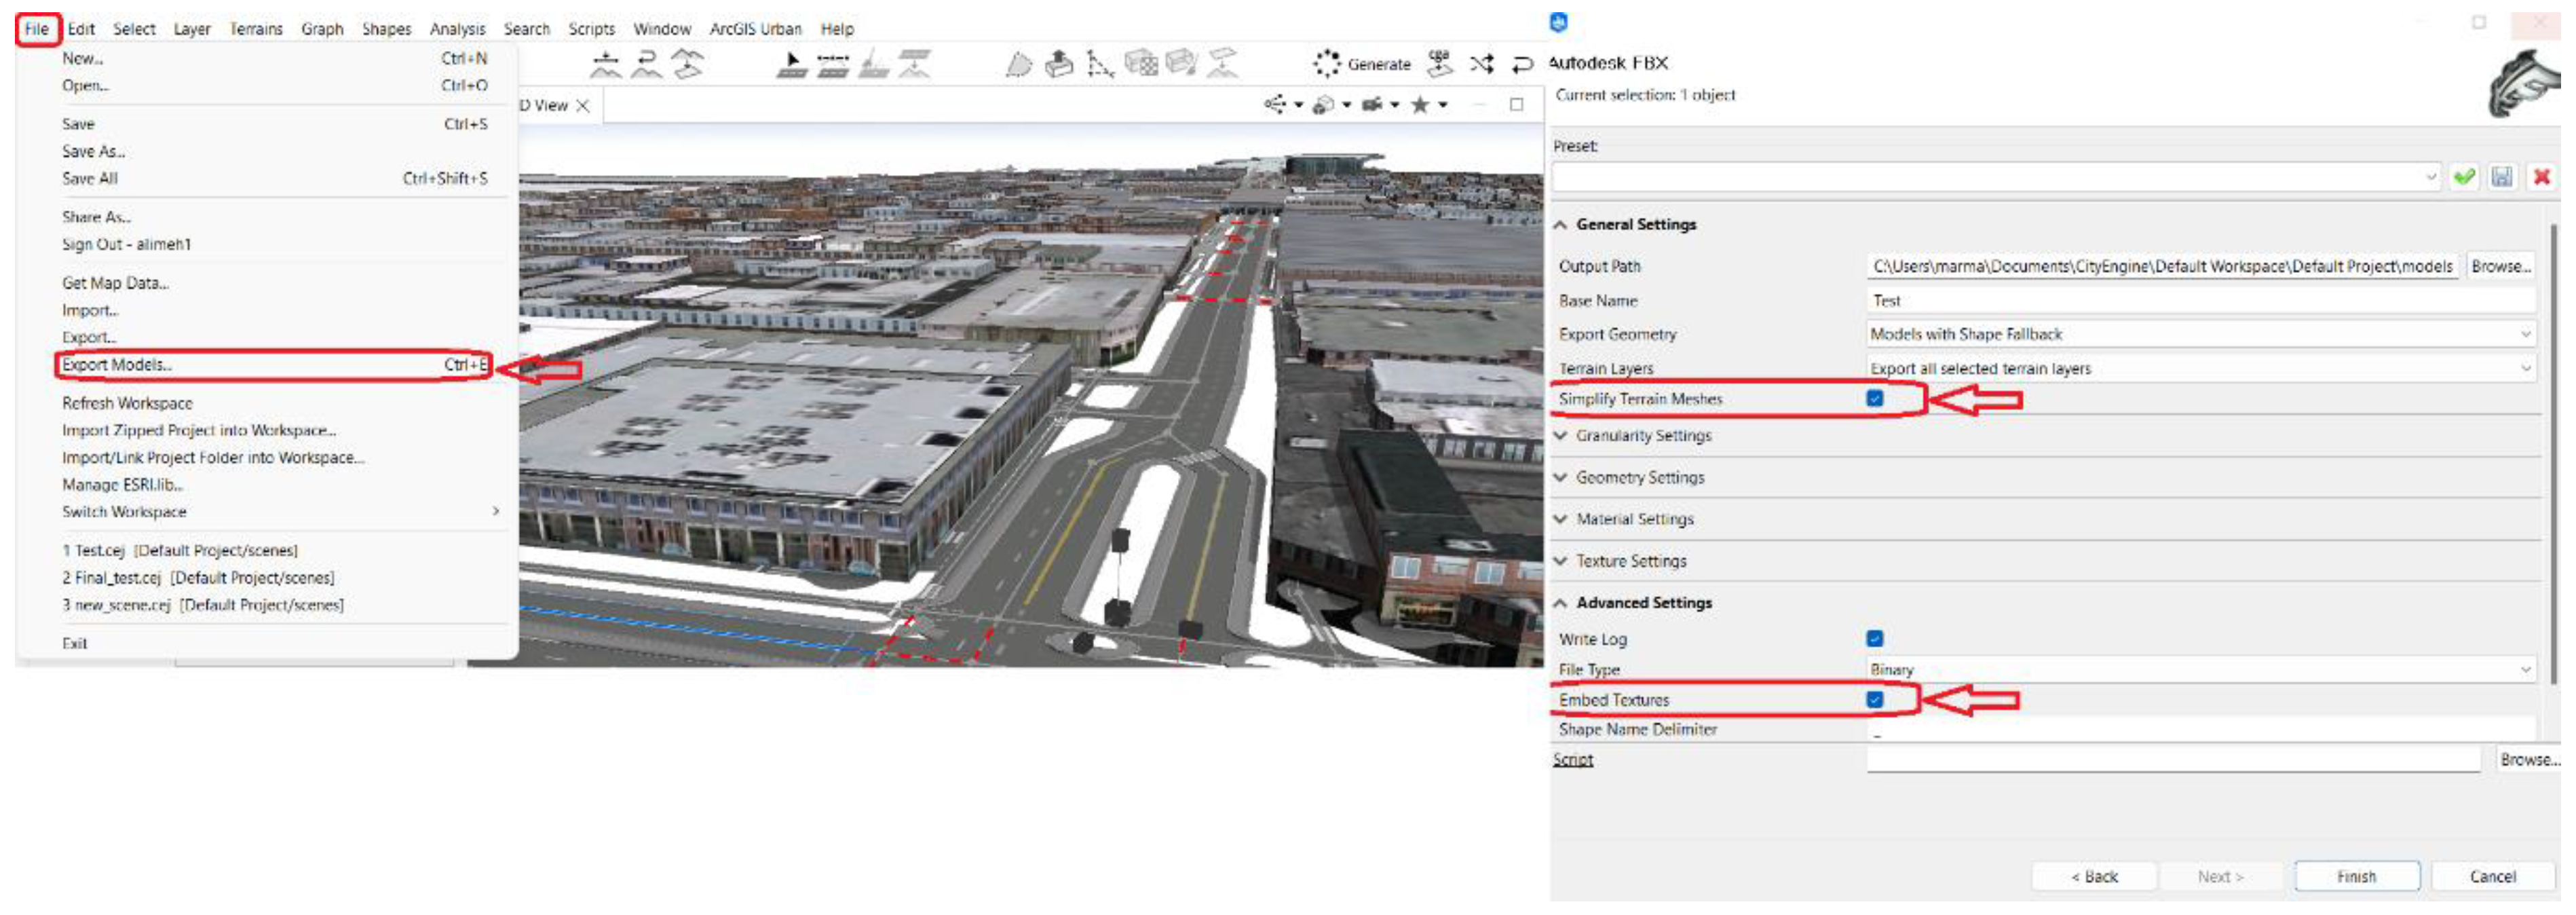This screenshot has width=2576, height=915.
Task: Click the save preset floppy disk icon
Action: pos(2502,177)
